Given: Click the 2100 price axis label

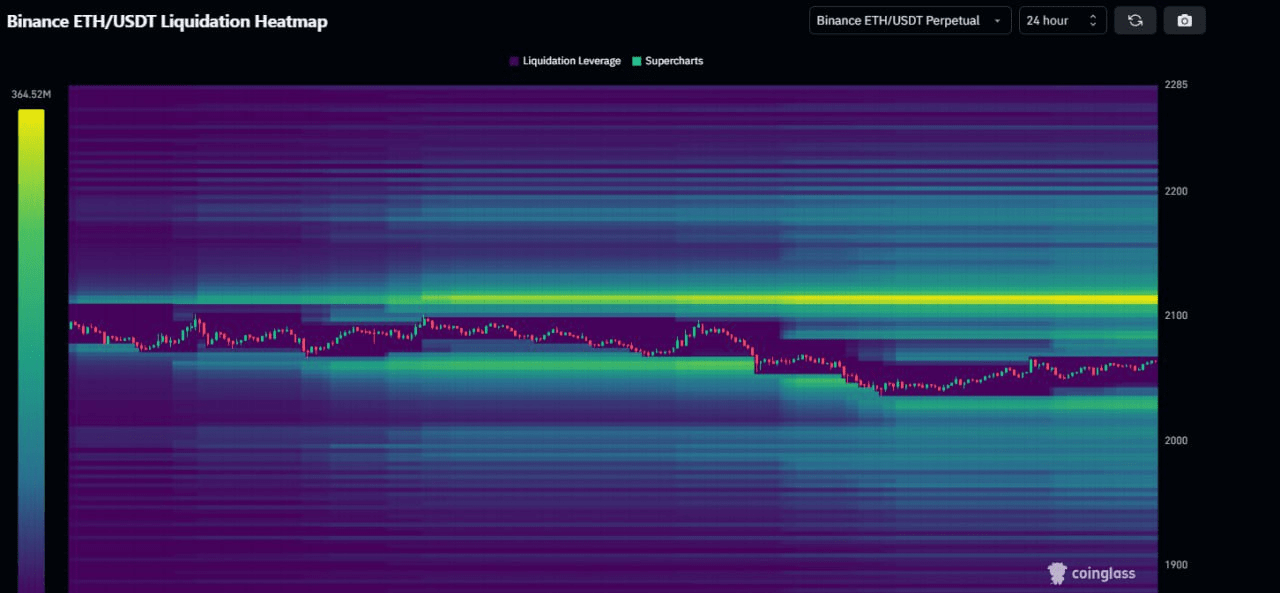Looking at the screenshot, I should pos(1175,315).
